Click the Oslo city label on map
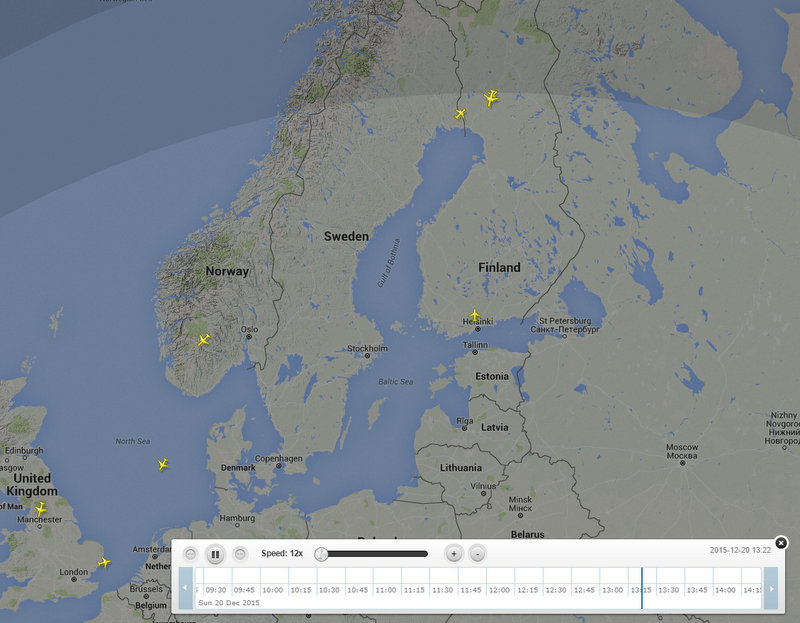Image resolution: width=800 pixels, height=623 pixels. pyautogui.click(x=249, y=330)
